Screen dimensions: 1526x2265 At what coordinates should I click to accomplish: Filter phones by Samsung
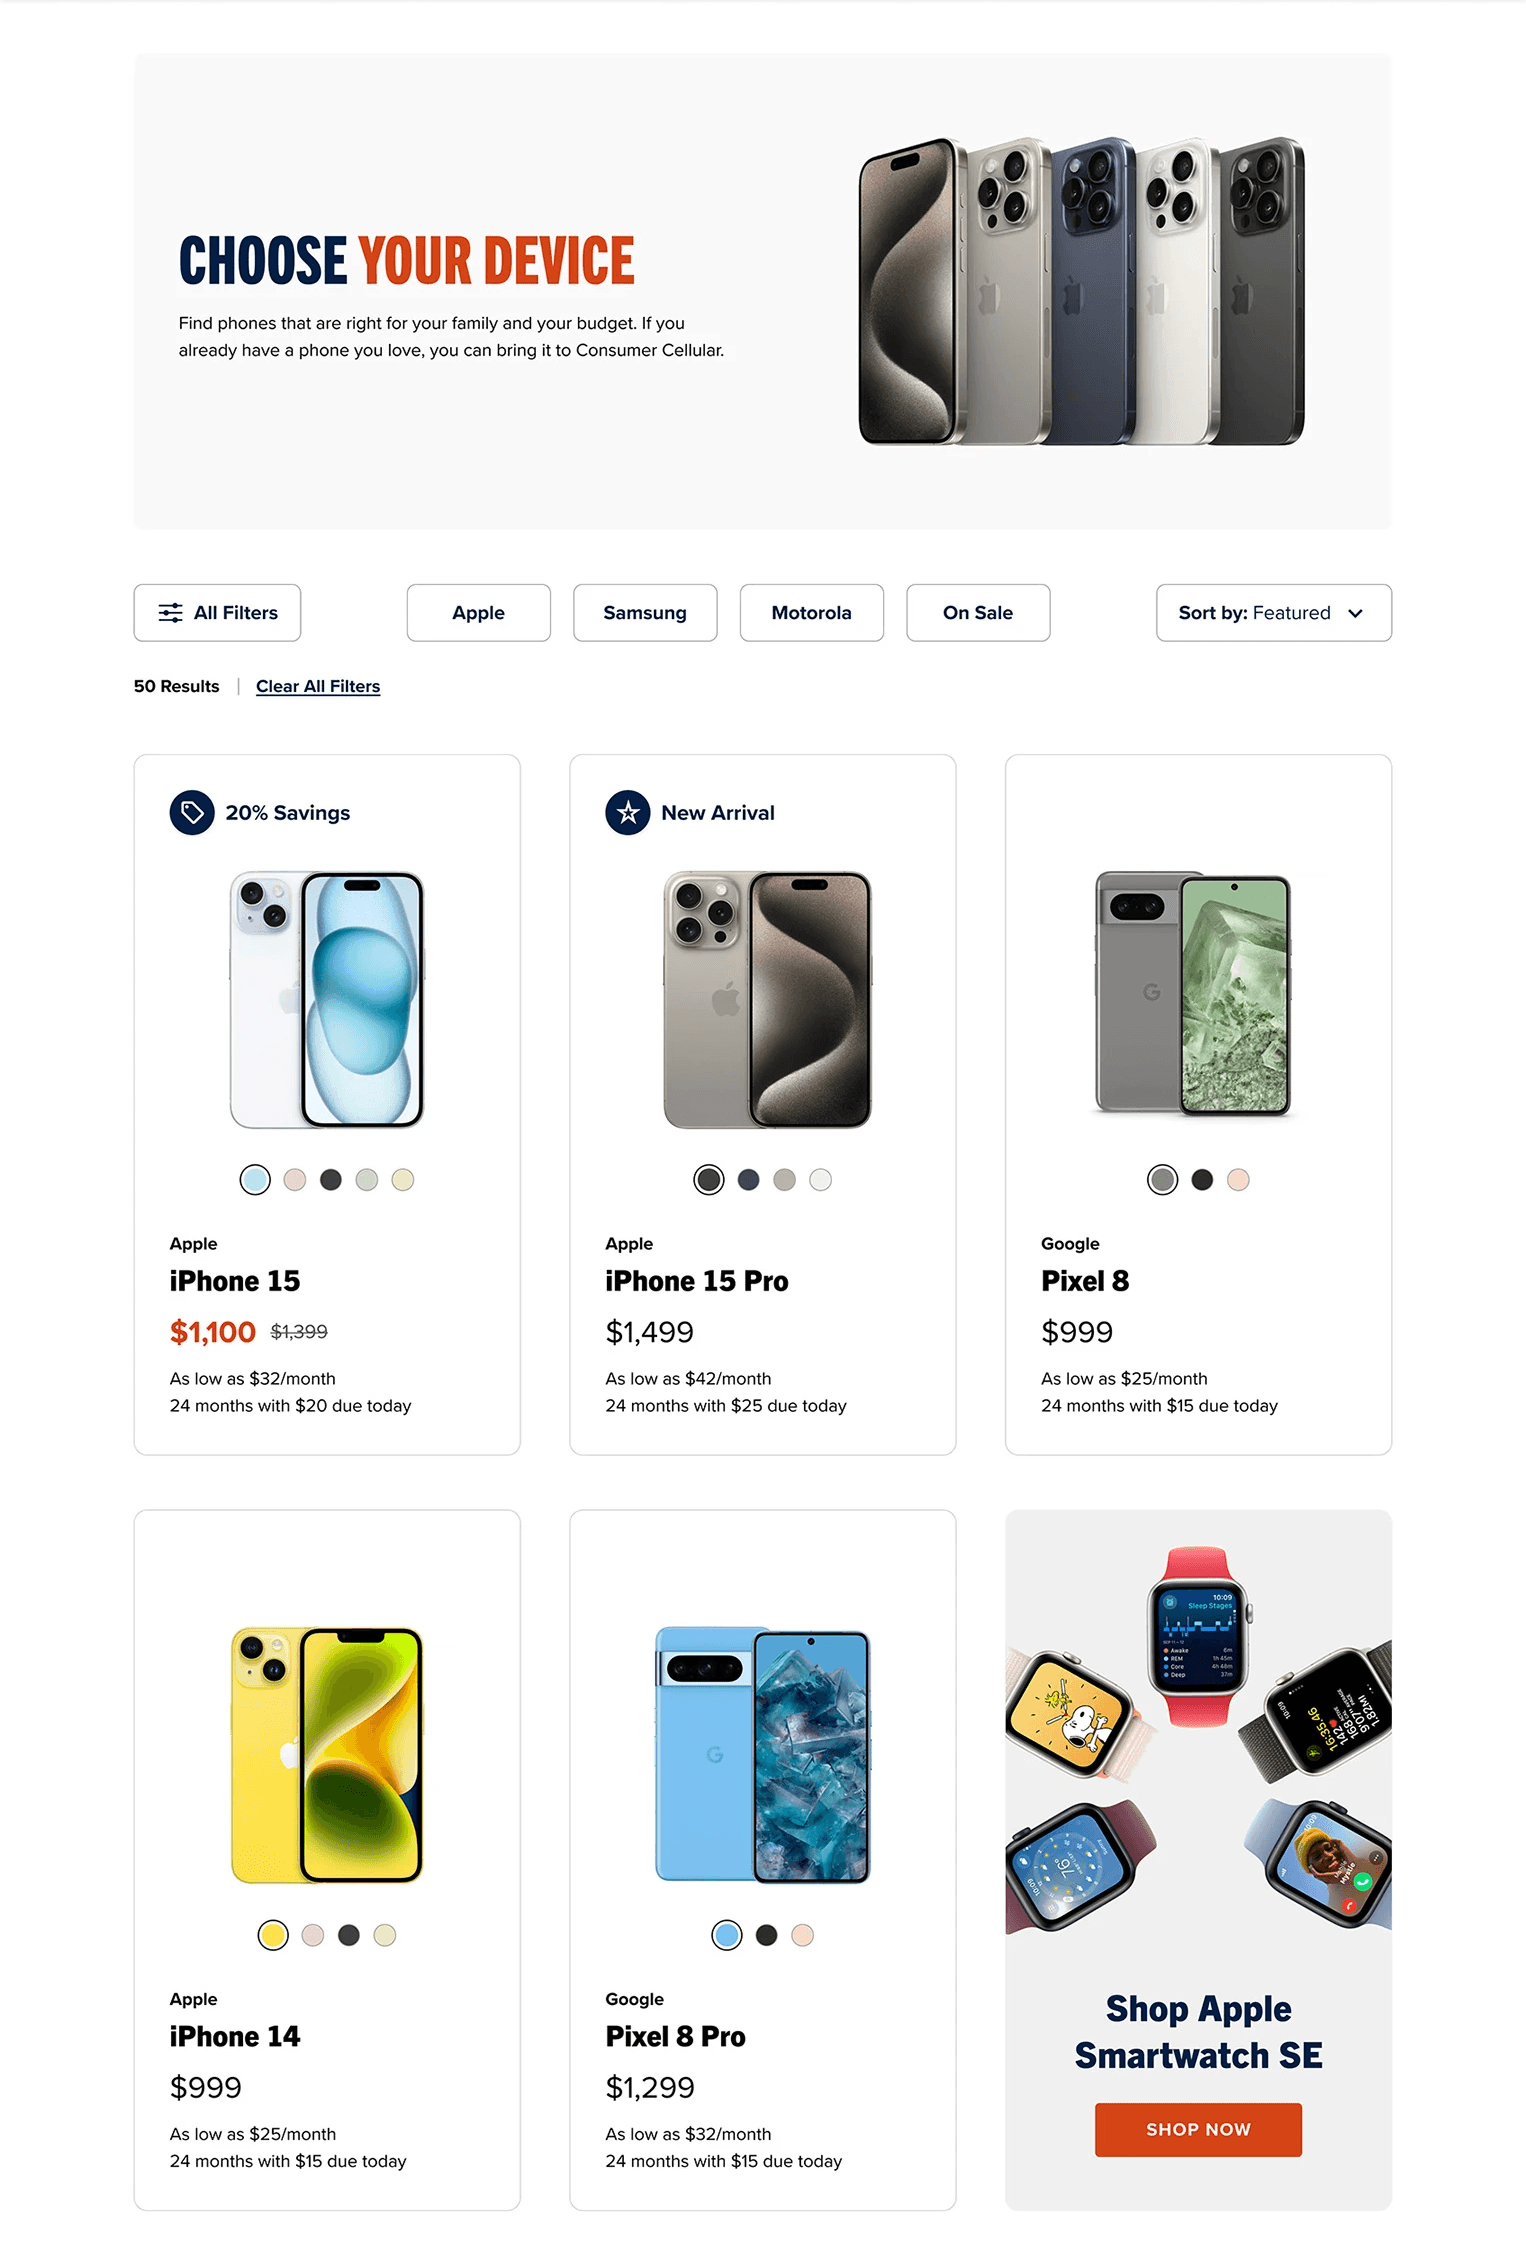[645, 613]
